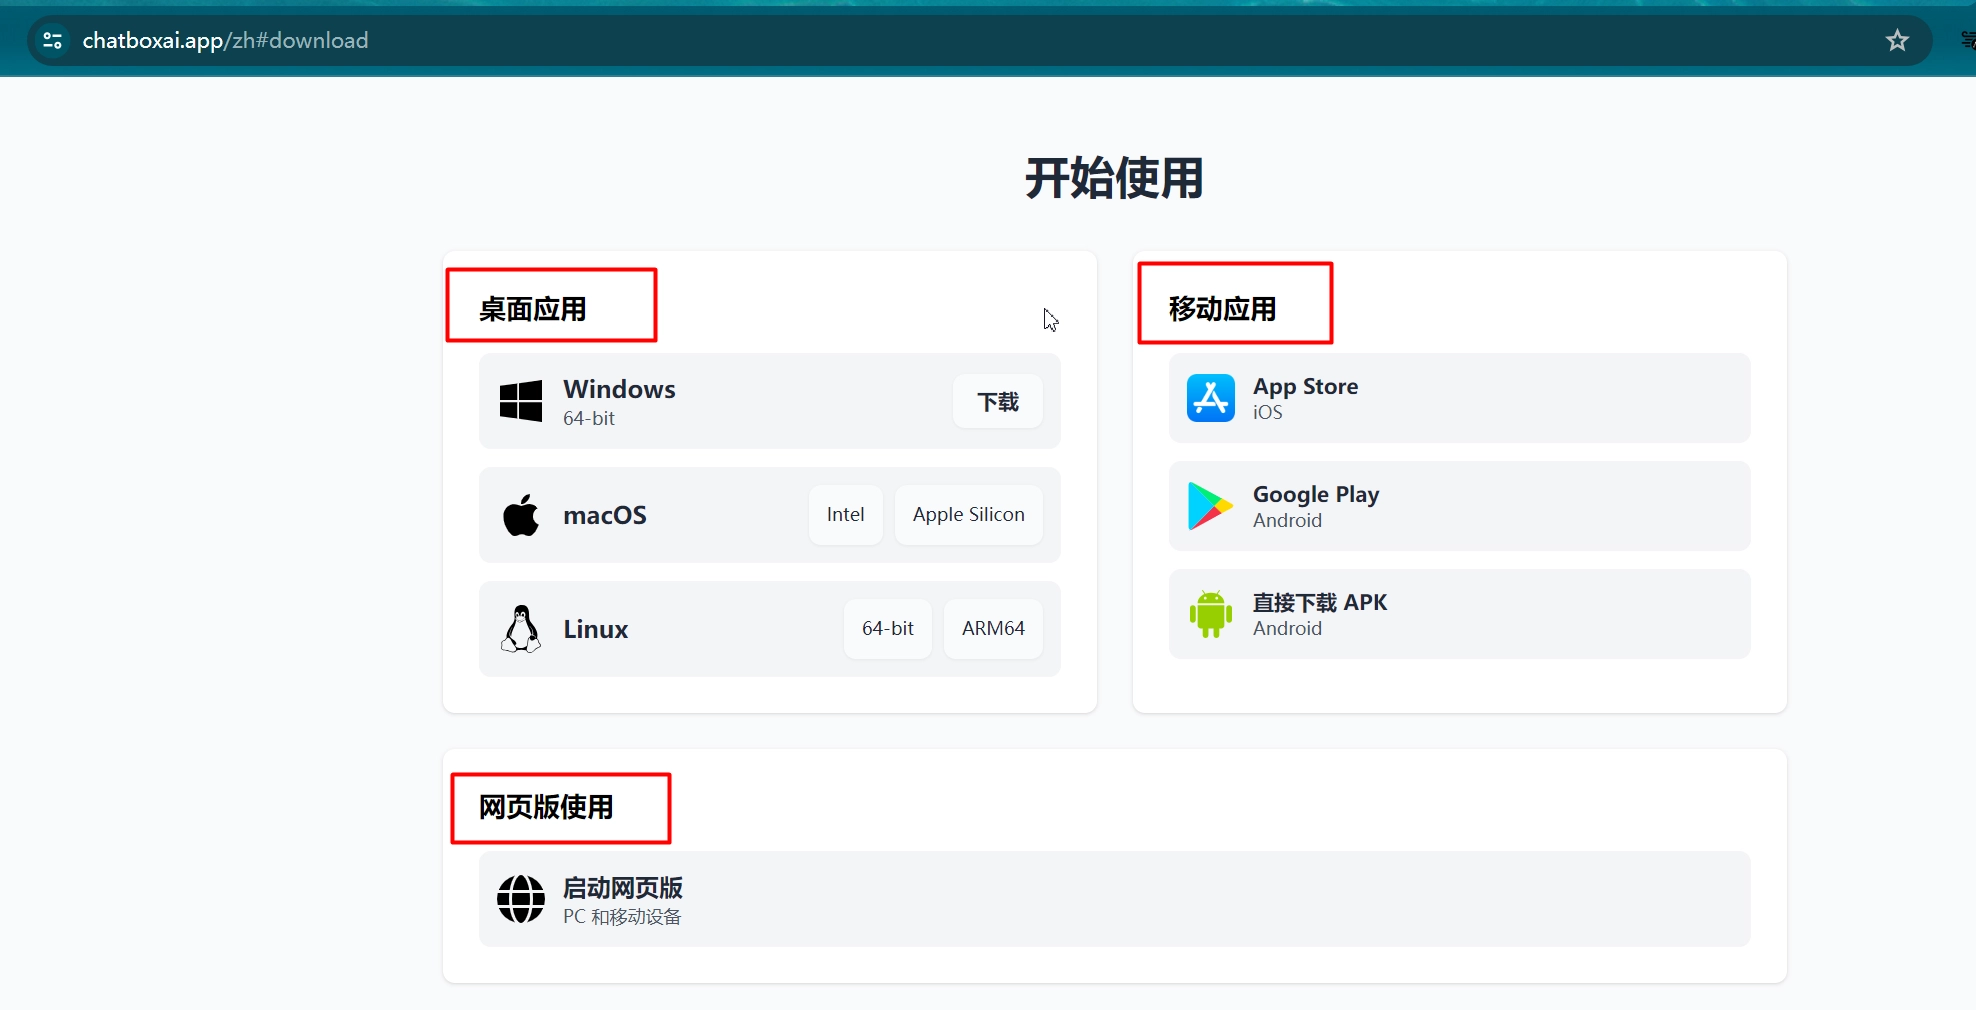
Task: Click the App Store icon
Action: coord(1211,398)
